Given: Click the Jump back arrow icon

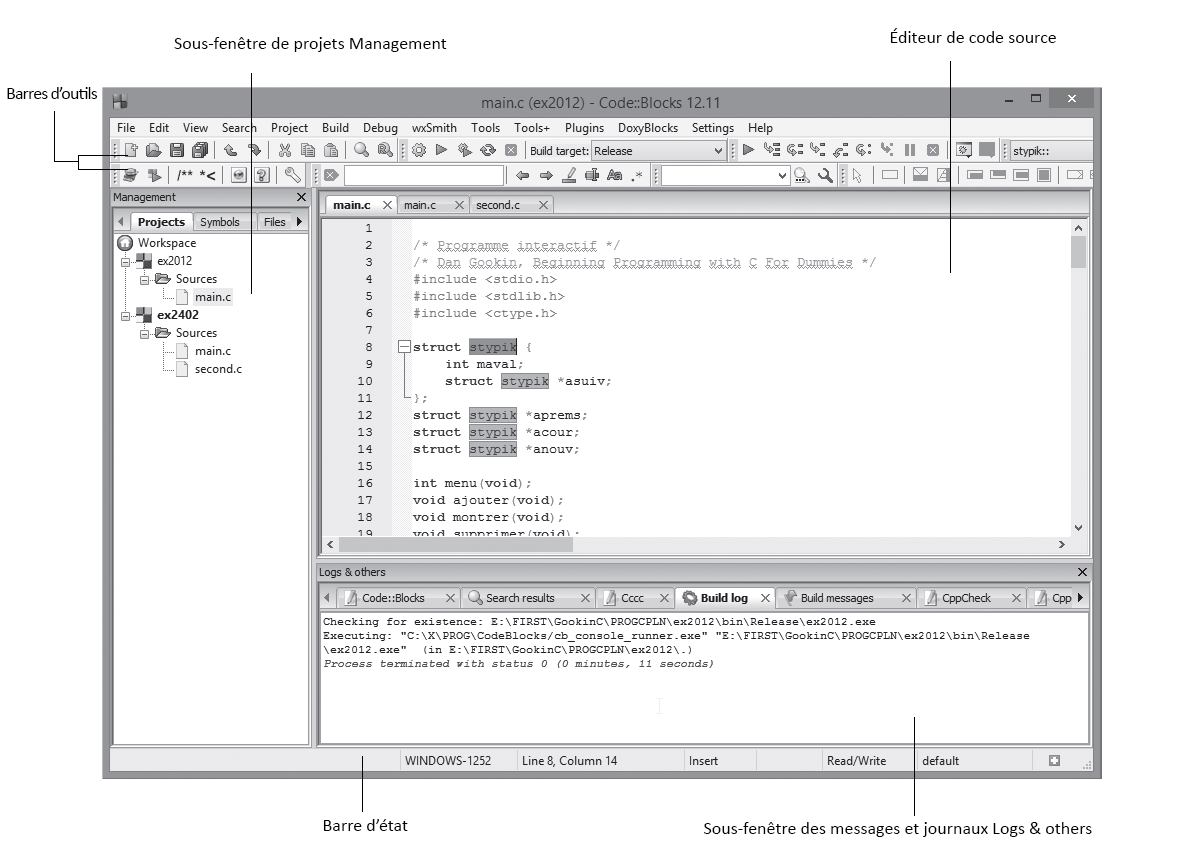Looking at the screenshot, I should pyautogui.click(x=522, y=176).
